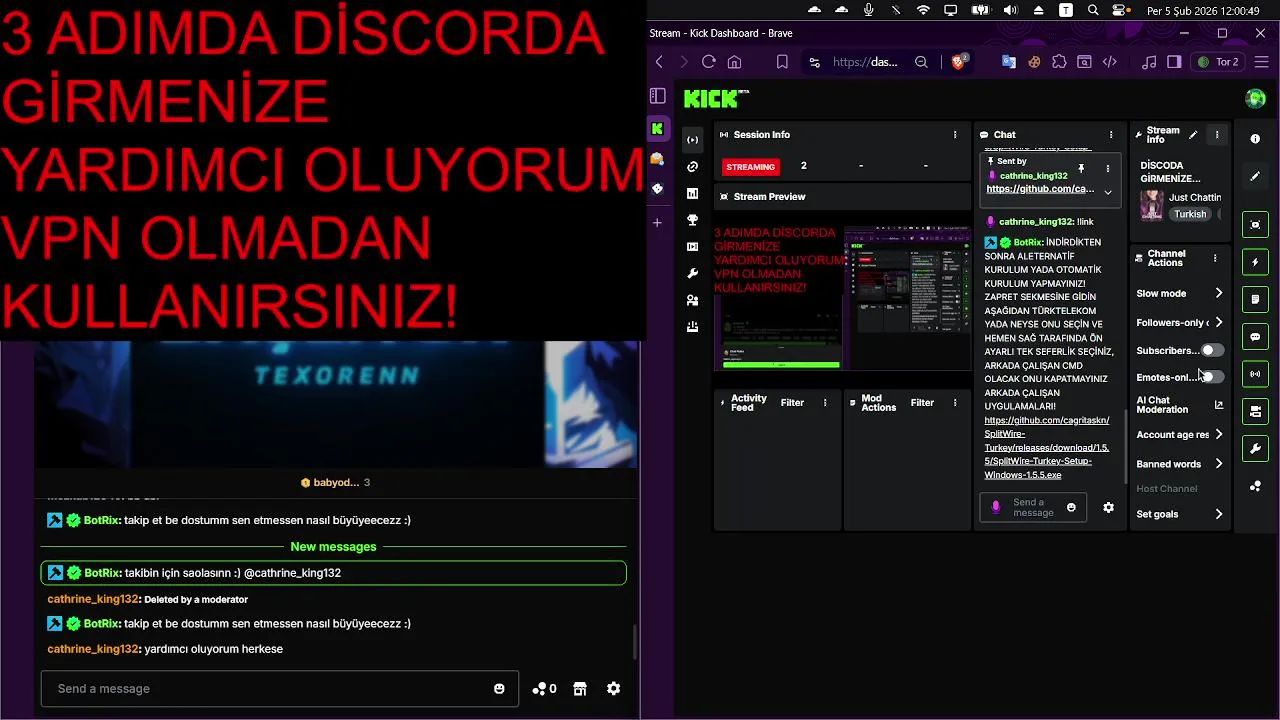The image size is (1280, 720).
Task: Open the Brave extensions puzzle icon
Action: [x=1059, y=62]
